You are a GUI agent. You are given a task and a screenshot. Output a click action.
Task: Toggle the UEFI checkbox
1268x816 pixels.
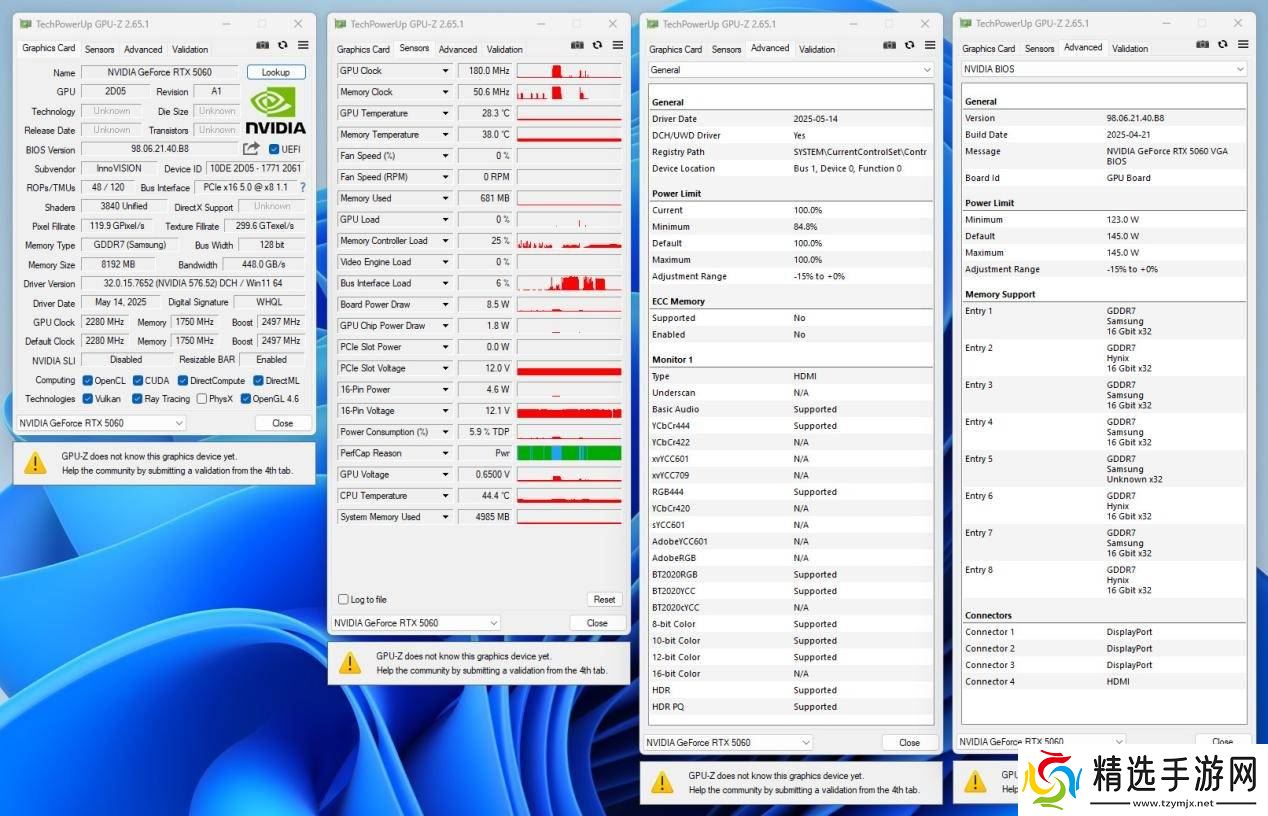(274, 149)
